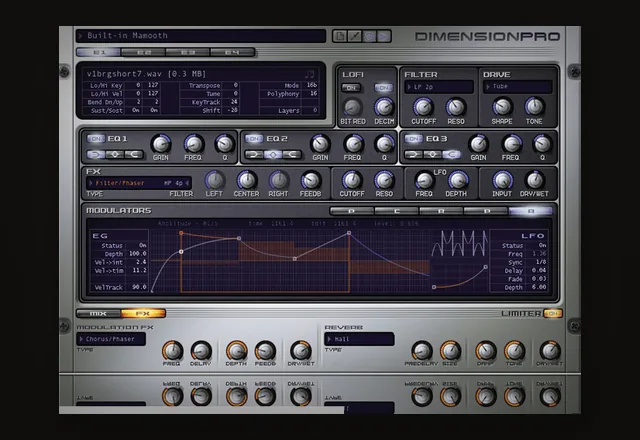Click the Drive SHAPE knob

point(502,107)
